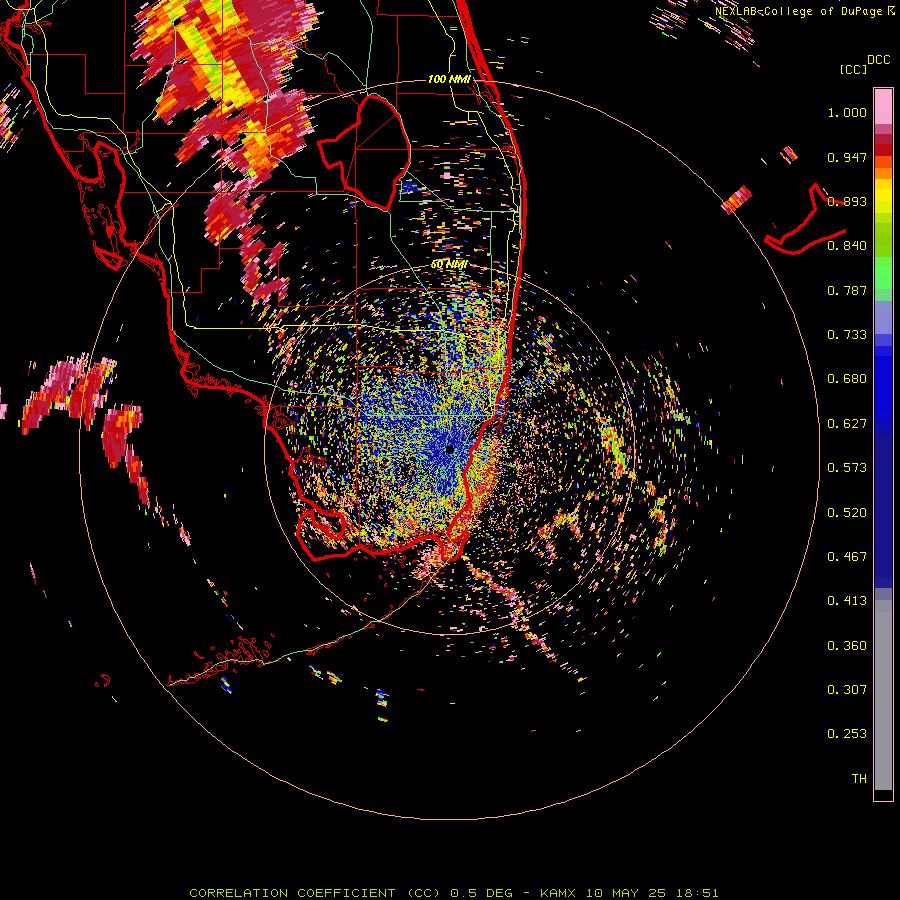This screenshot has height=900, width=900.
Task: Select the 0.360 scale value
Action: [847, 646]
